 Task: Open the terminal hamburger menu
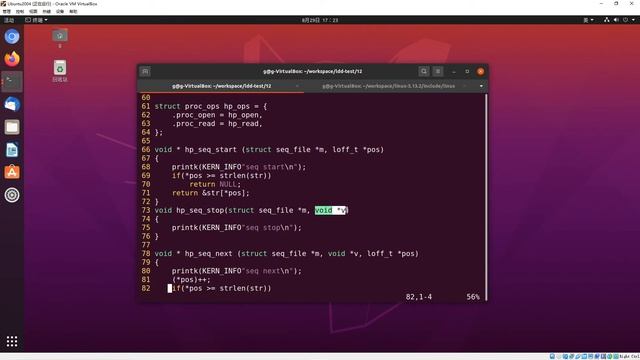click(438, 71)
